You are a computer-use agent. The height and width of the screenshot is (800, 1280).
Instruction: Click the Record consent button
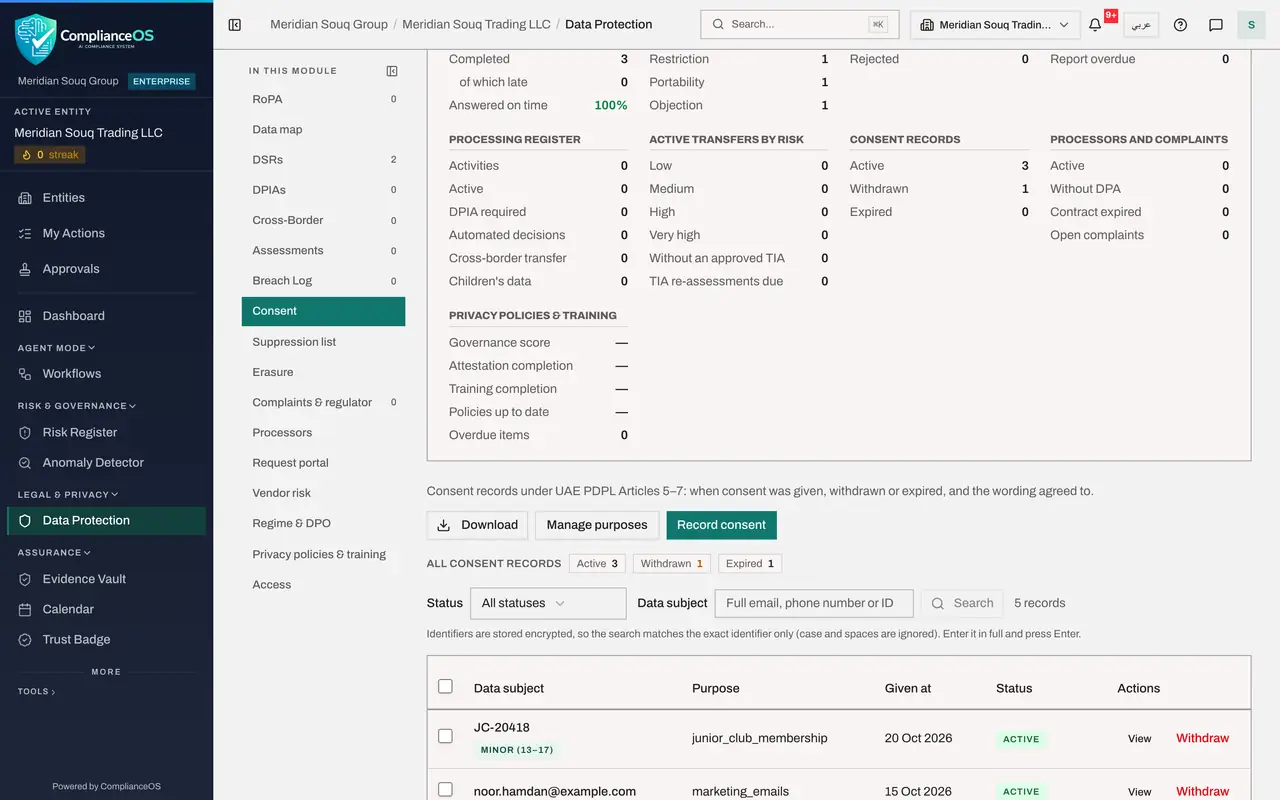point(721,525)
